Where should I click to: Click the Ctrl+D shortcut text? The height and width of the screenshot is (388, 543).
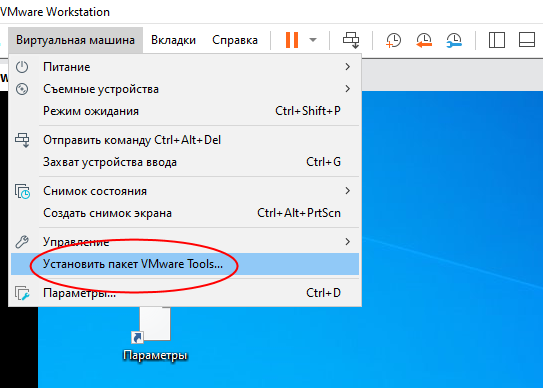pyautogui.click(x=323, y=293)
